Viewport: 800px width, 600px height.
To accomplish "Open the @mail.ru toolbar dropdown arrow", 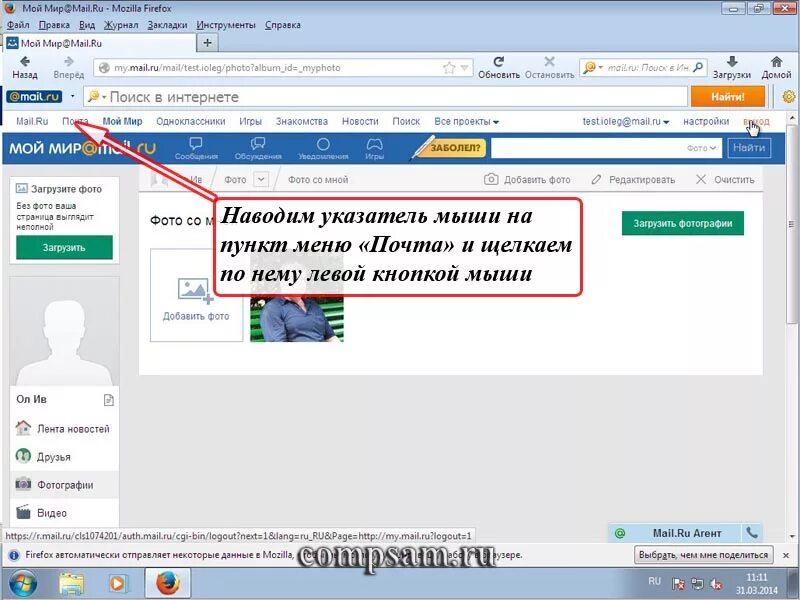I will tap(72, 96).
